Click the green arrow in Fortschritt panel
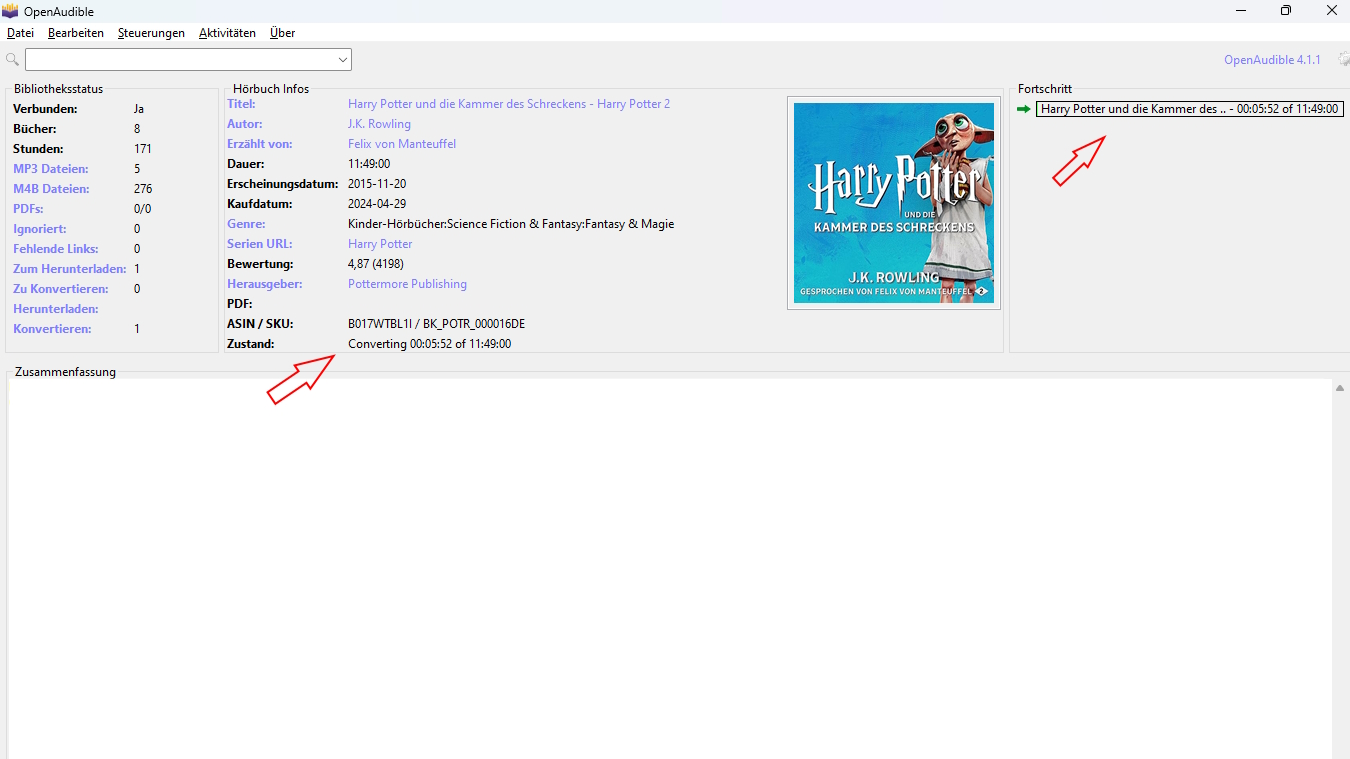Viewport: 1350px width, 759px height. coord(1023,109)
